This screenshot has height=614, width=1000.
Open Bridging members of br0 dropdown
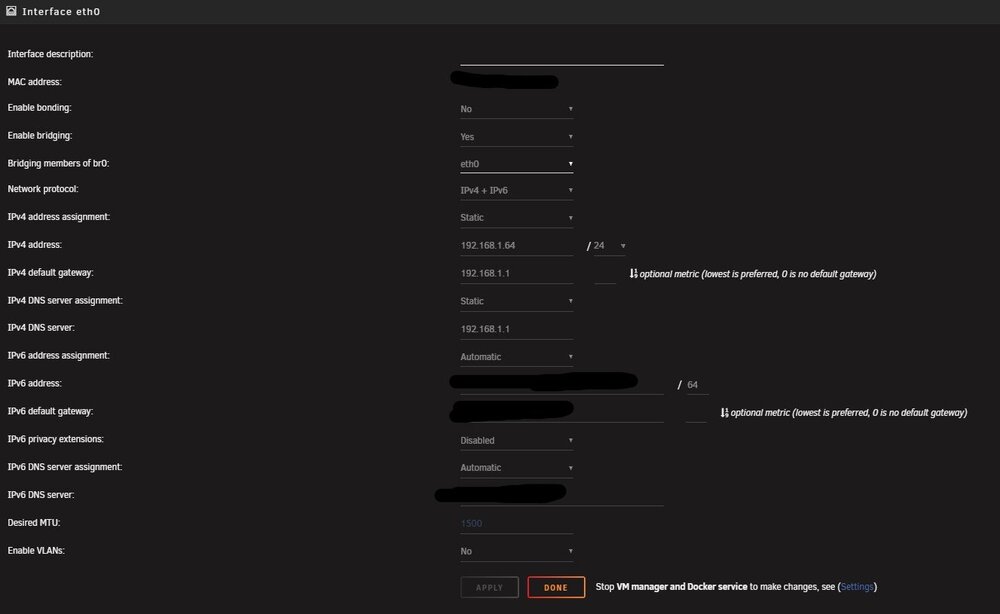pos(517,164)
